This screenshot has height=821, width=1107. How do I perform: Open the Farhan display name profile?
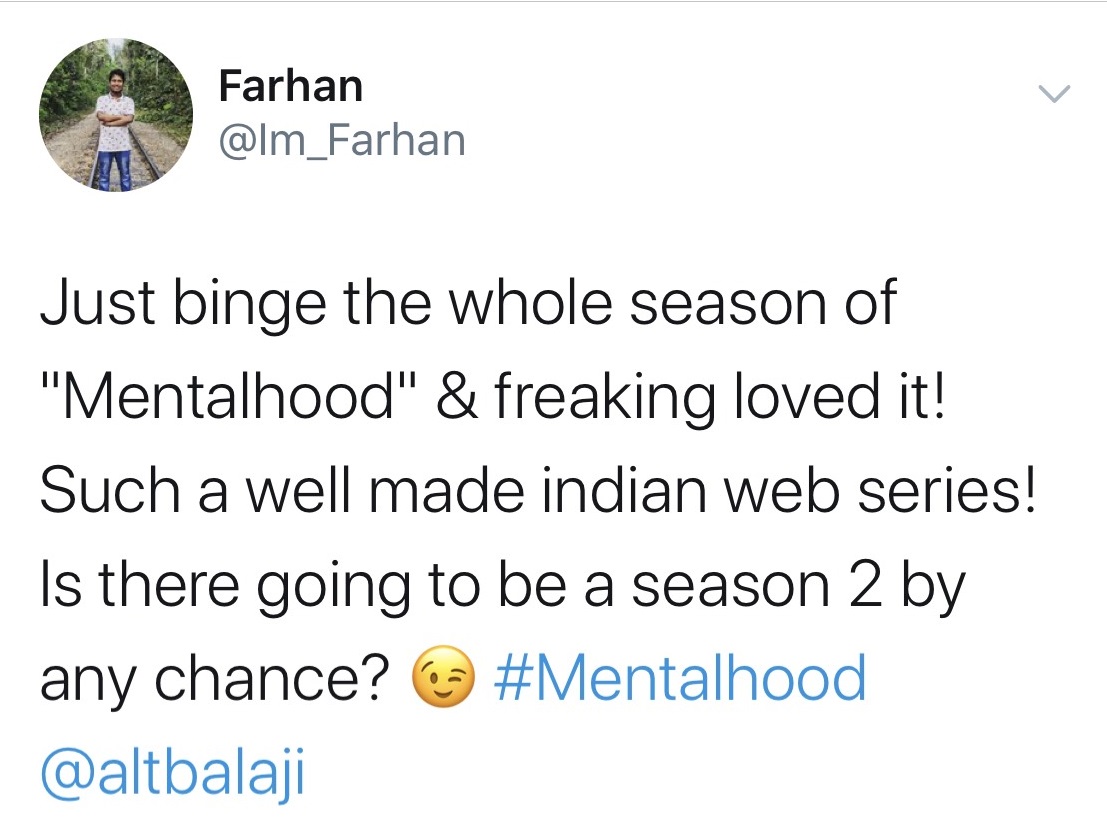coord(291,85)
